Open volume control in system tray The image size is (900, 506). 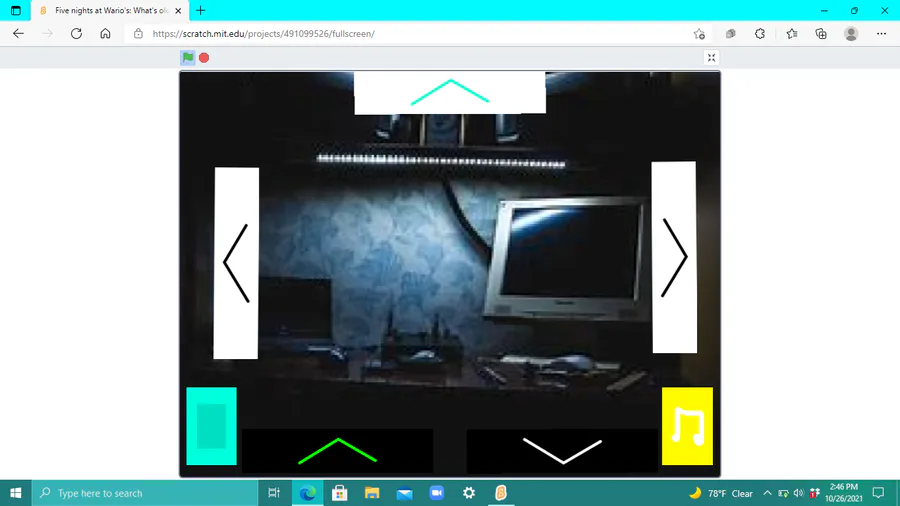798,493
